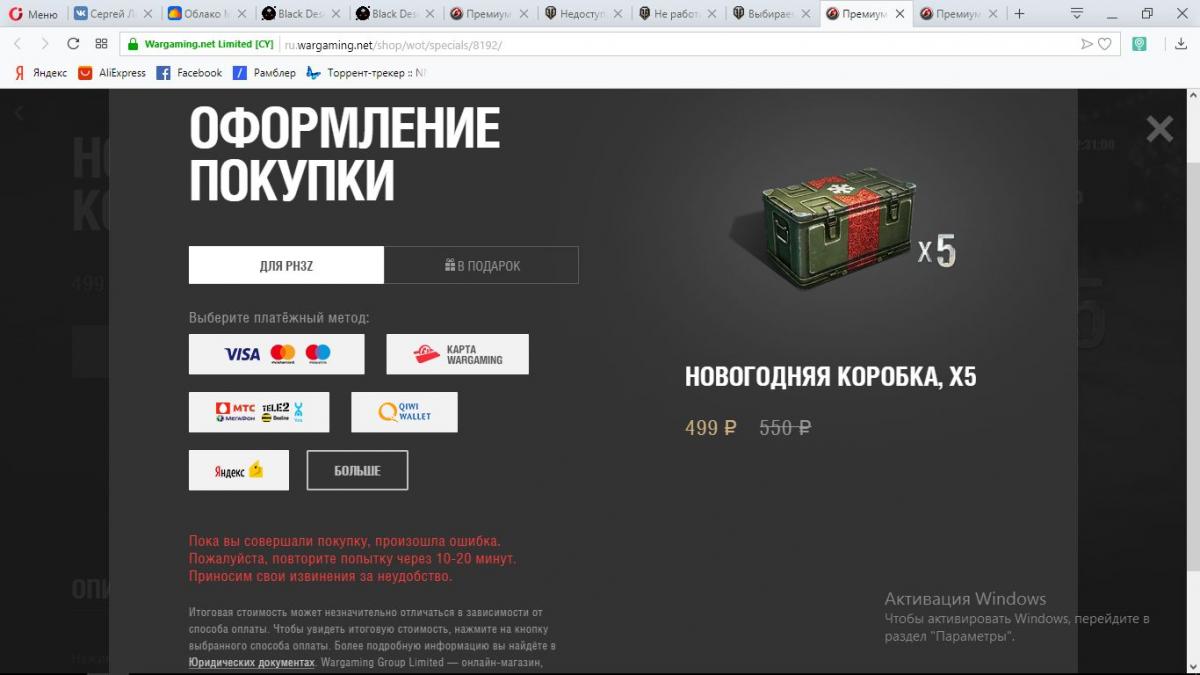Open the downloads arrow icon

[x=1180, y=44]
